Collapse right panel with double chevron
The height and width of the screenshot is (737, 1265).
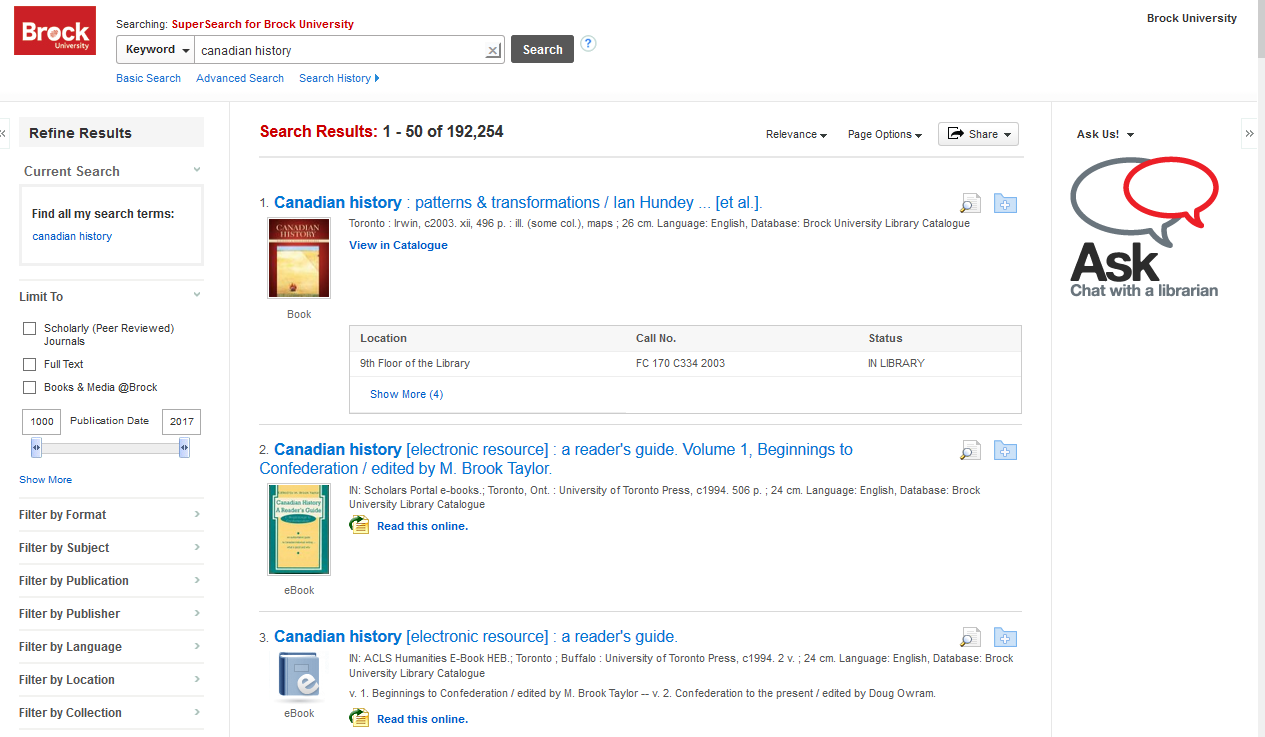pyautogui.click(x=1249, y=133)
